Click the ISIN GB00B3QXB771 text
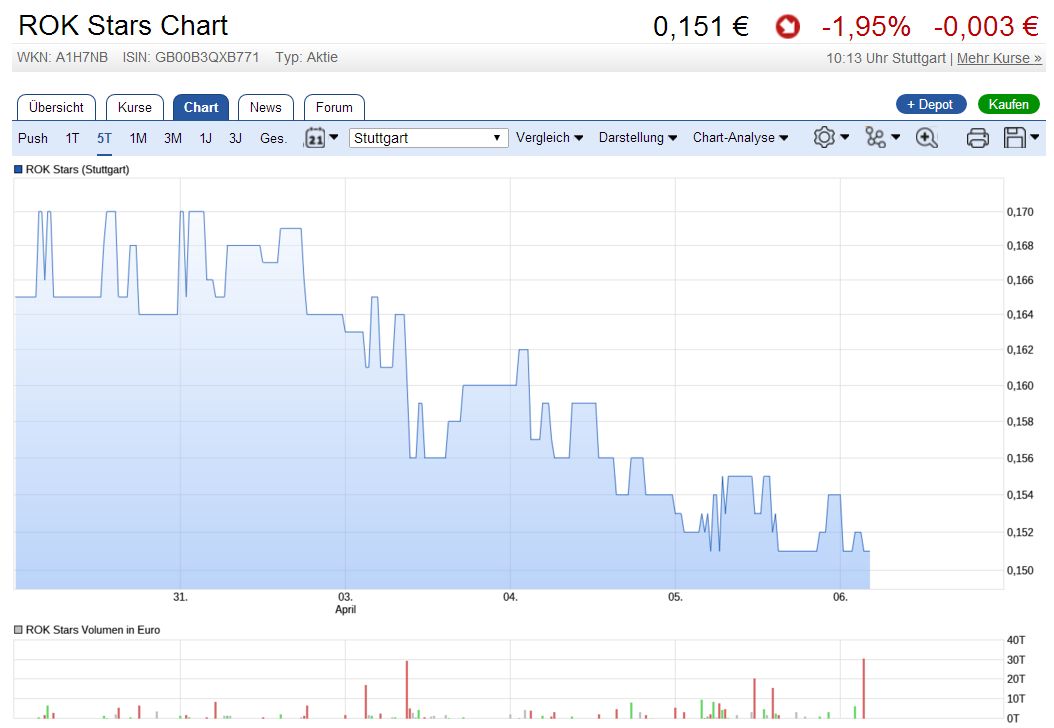 [191, 58]
